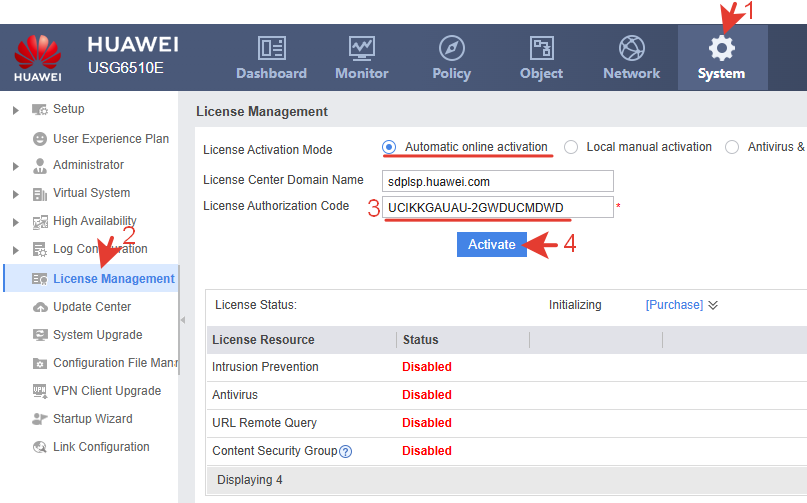Screen dimensions: 807x503
Task: Click the Administrator person icon
Action: tap(40, 165)
